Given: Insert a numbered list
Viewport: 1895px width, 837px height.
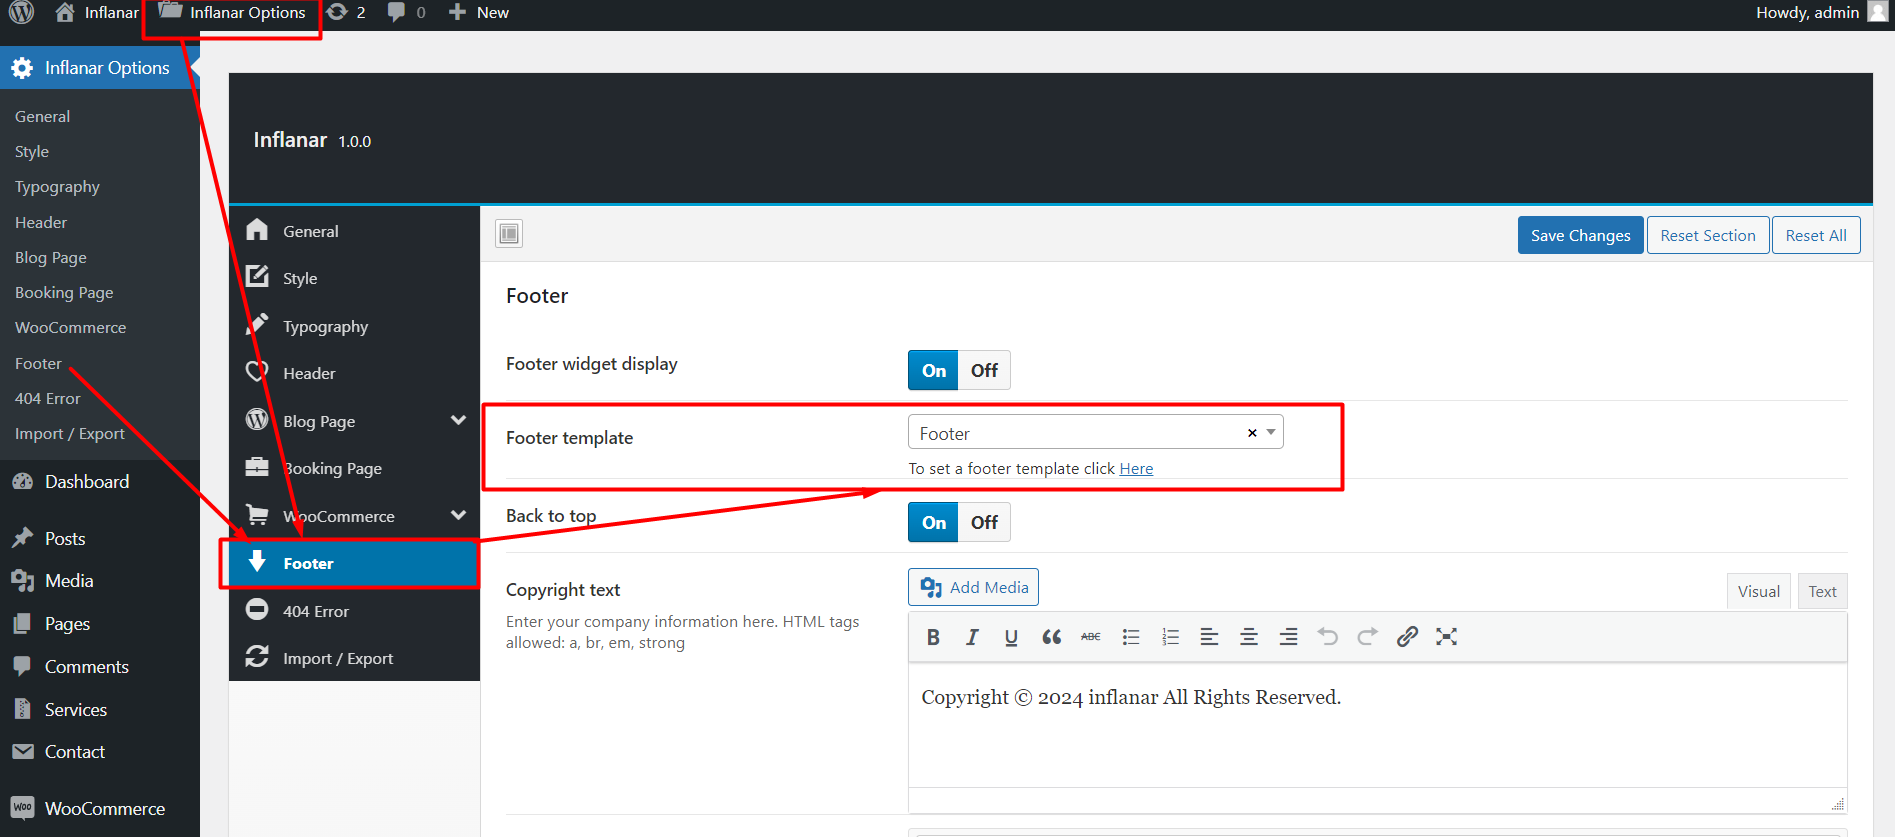Looking at the screenshot, I should point(1170,637).
